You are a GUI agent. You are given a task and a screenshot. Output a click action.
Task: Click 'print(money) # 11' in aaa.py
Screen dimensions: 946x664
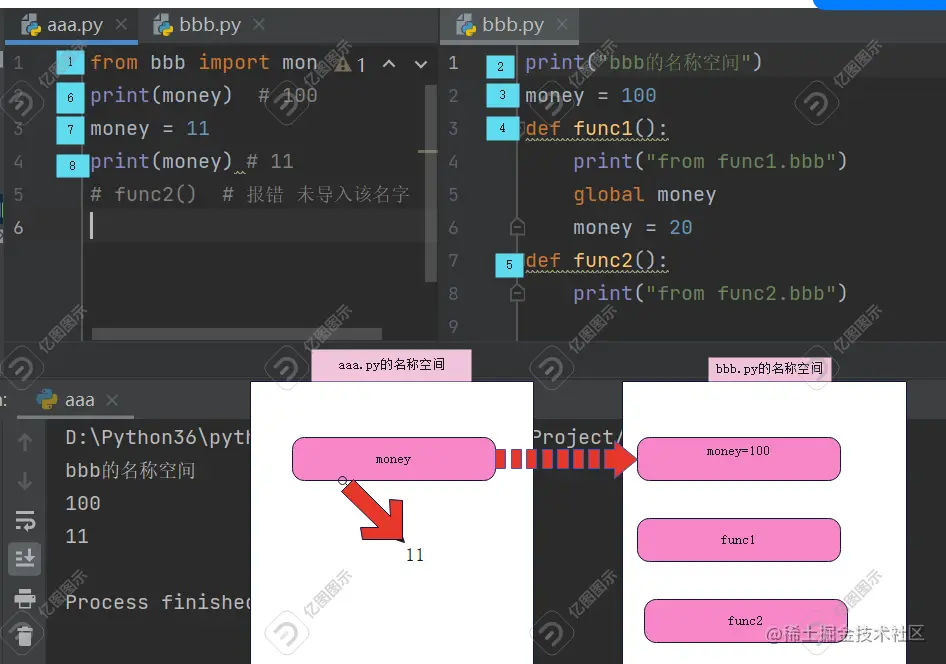(192, 162)
